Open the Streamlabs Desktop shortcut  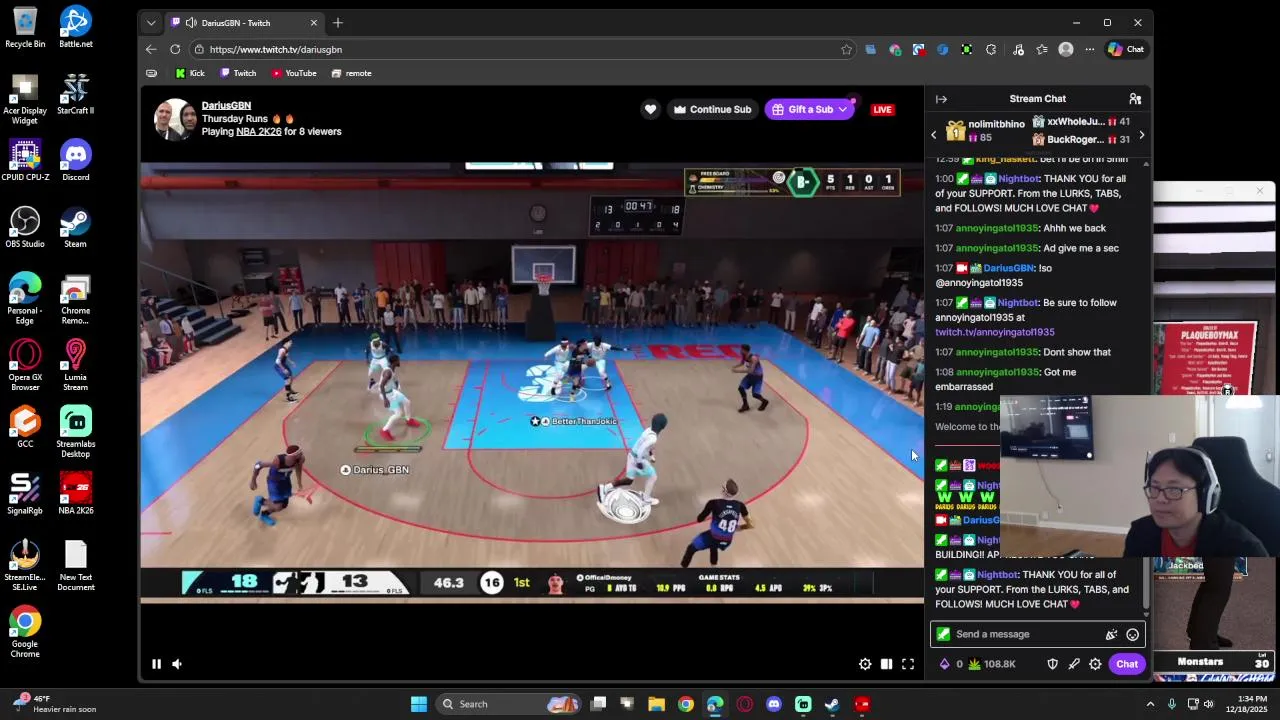(75, 431)
